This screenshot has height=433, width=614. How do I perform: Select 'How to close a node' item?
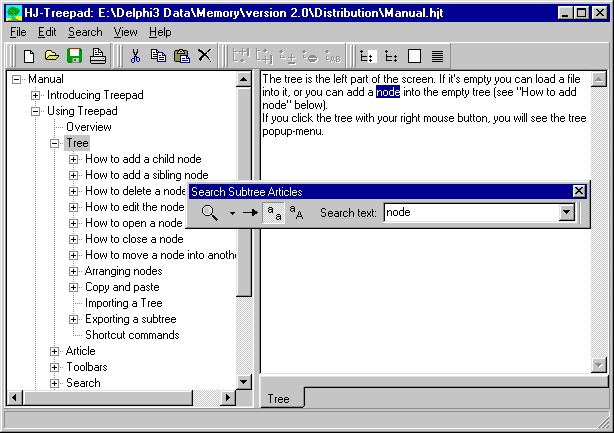coord(134,239)
